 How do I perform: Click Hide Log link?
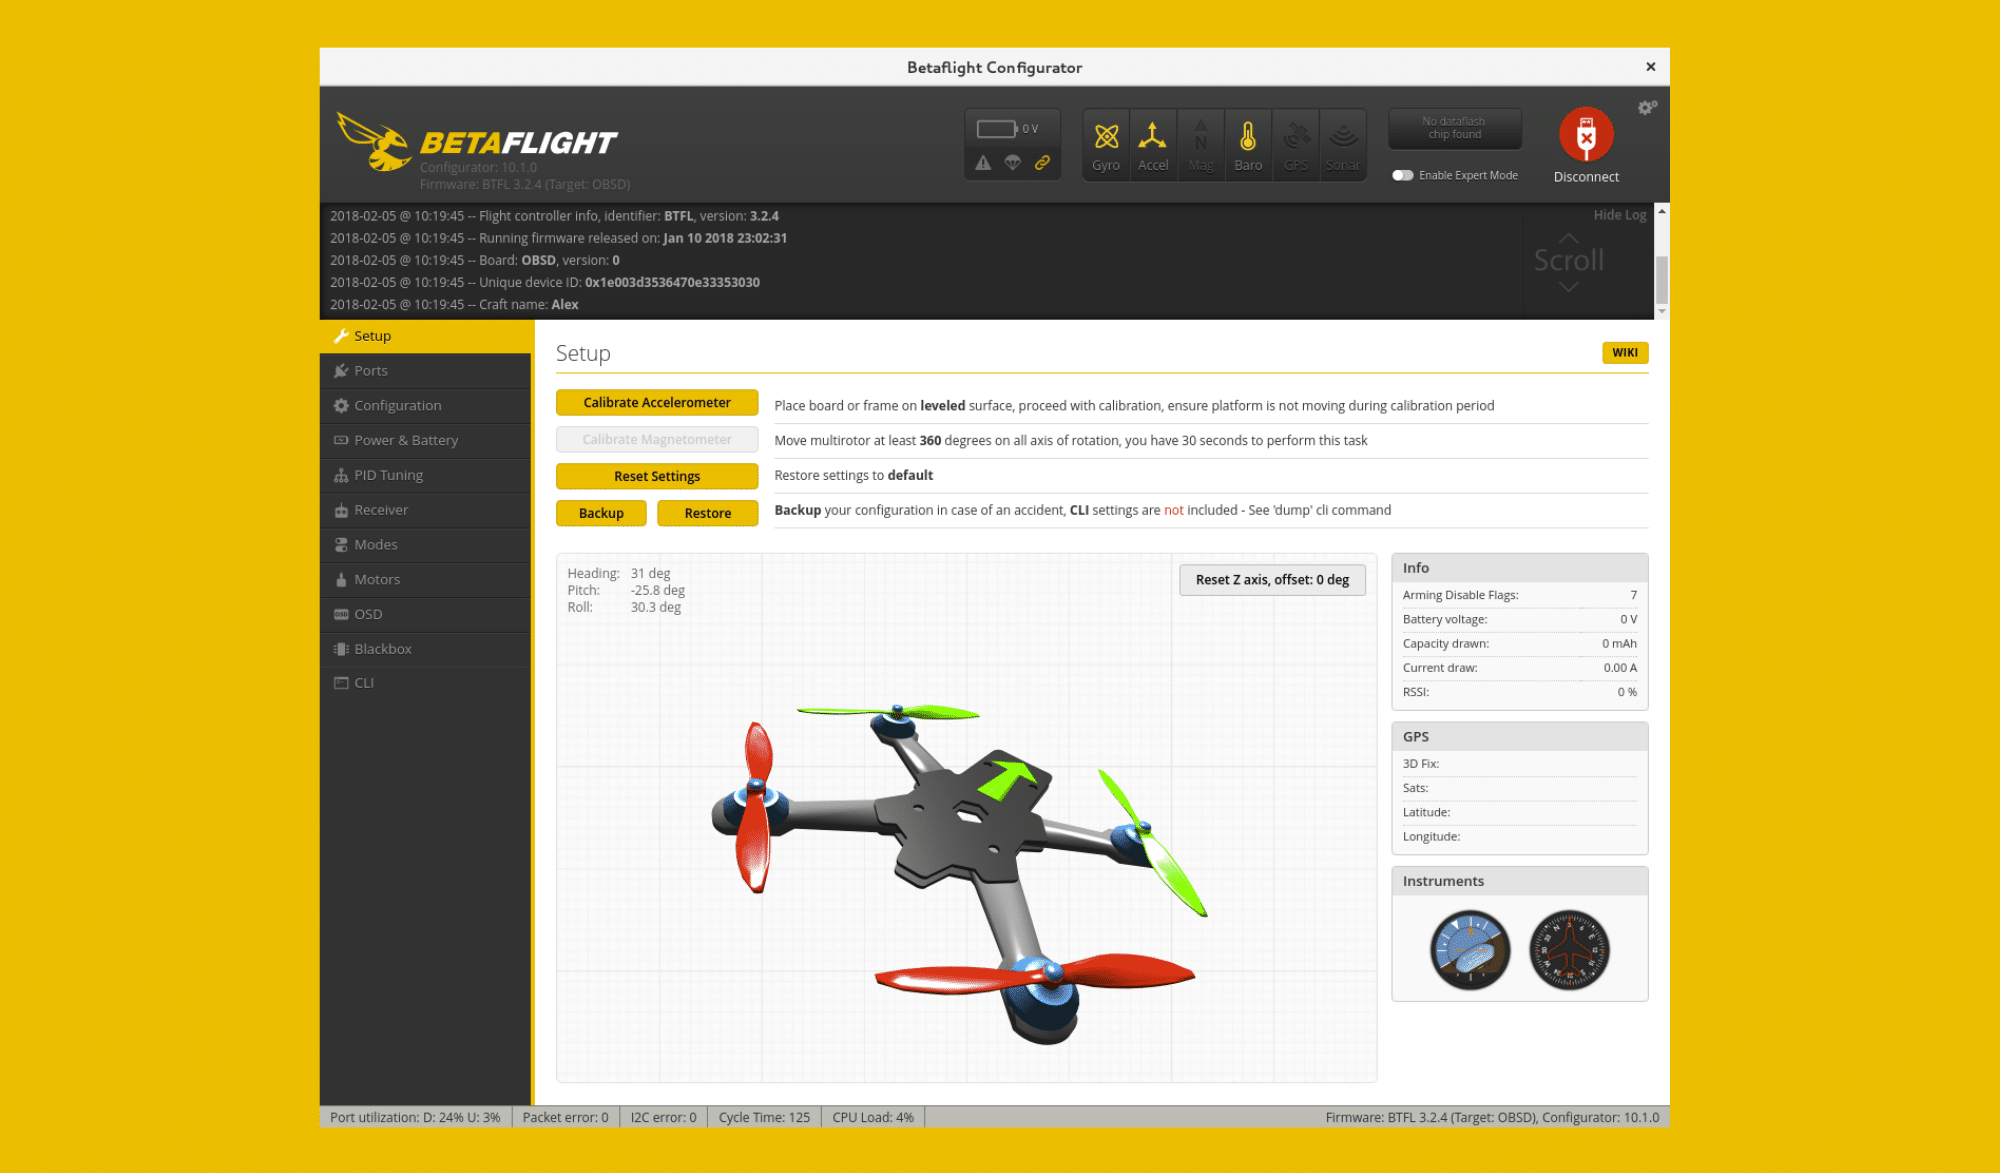1619,215
